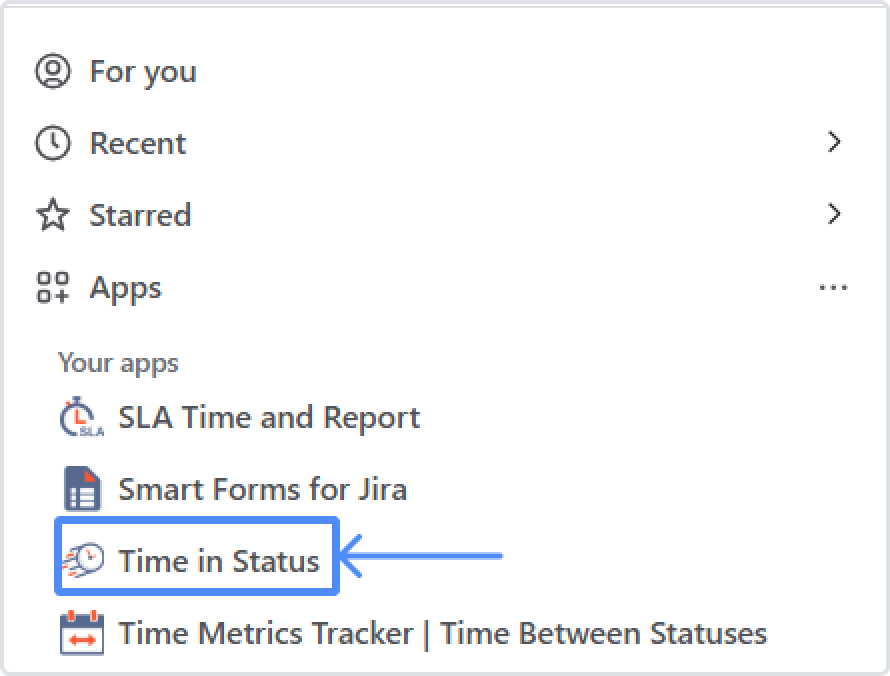Open the For you menu item
The image size is (890, 676).
click(143, 72)
